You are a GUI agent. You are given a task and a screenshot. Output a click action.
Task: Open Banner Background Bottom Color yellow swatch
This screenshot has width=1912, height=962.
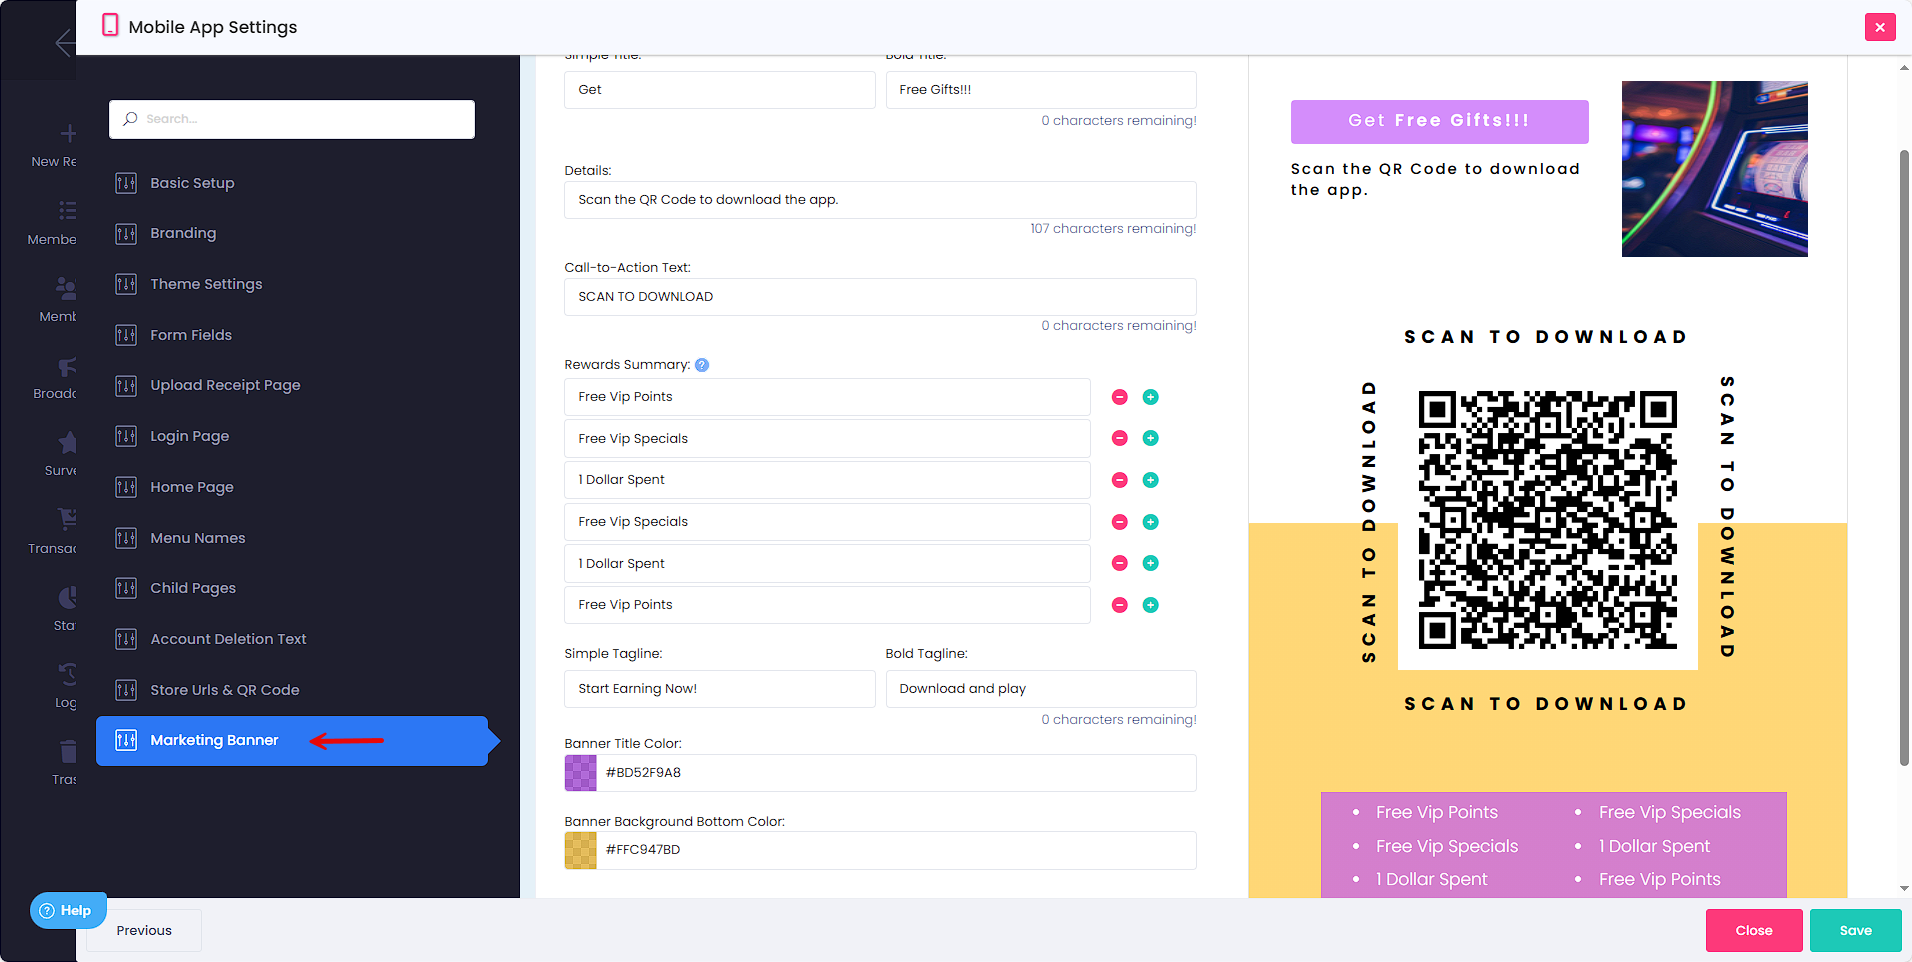pos(581,850)
